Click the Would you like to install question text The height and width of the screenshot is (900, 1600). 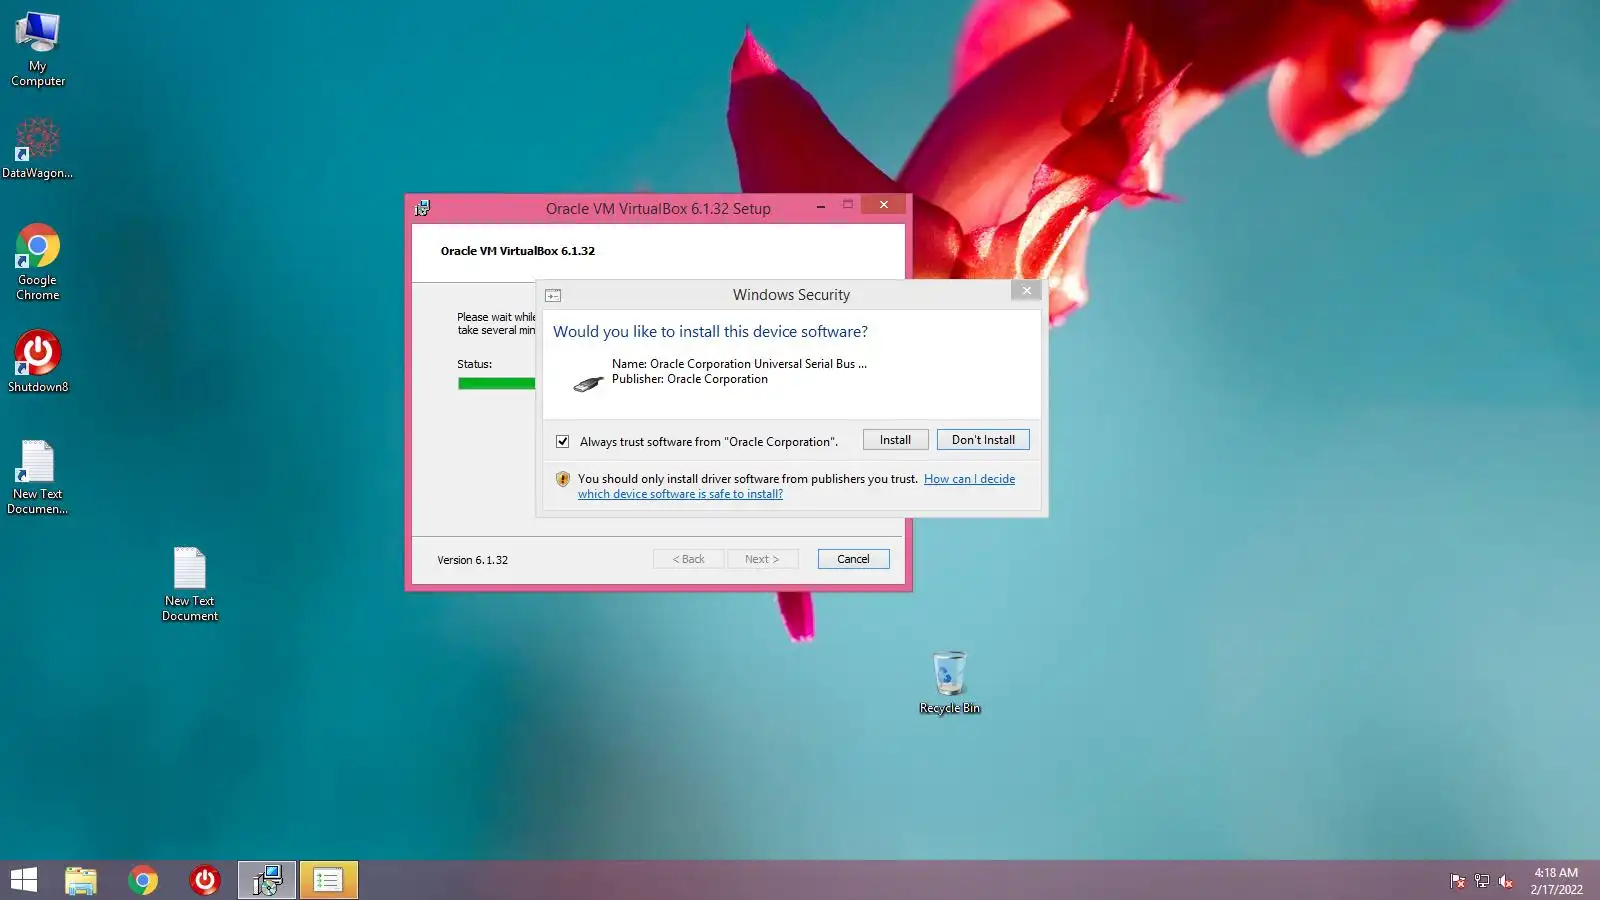tap(710, 332)
